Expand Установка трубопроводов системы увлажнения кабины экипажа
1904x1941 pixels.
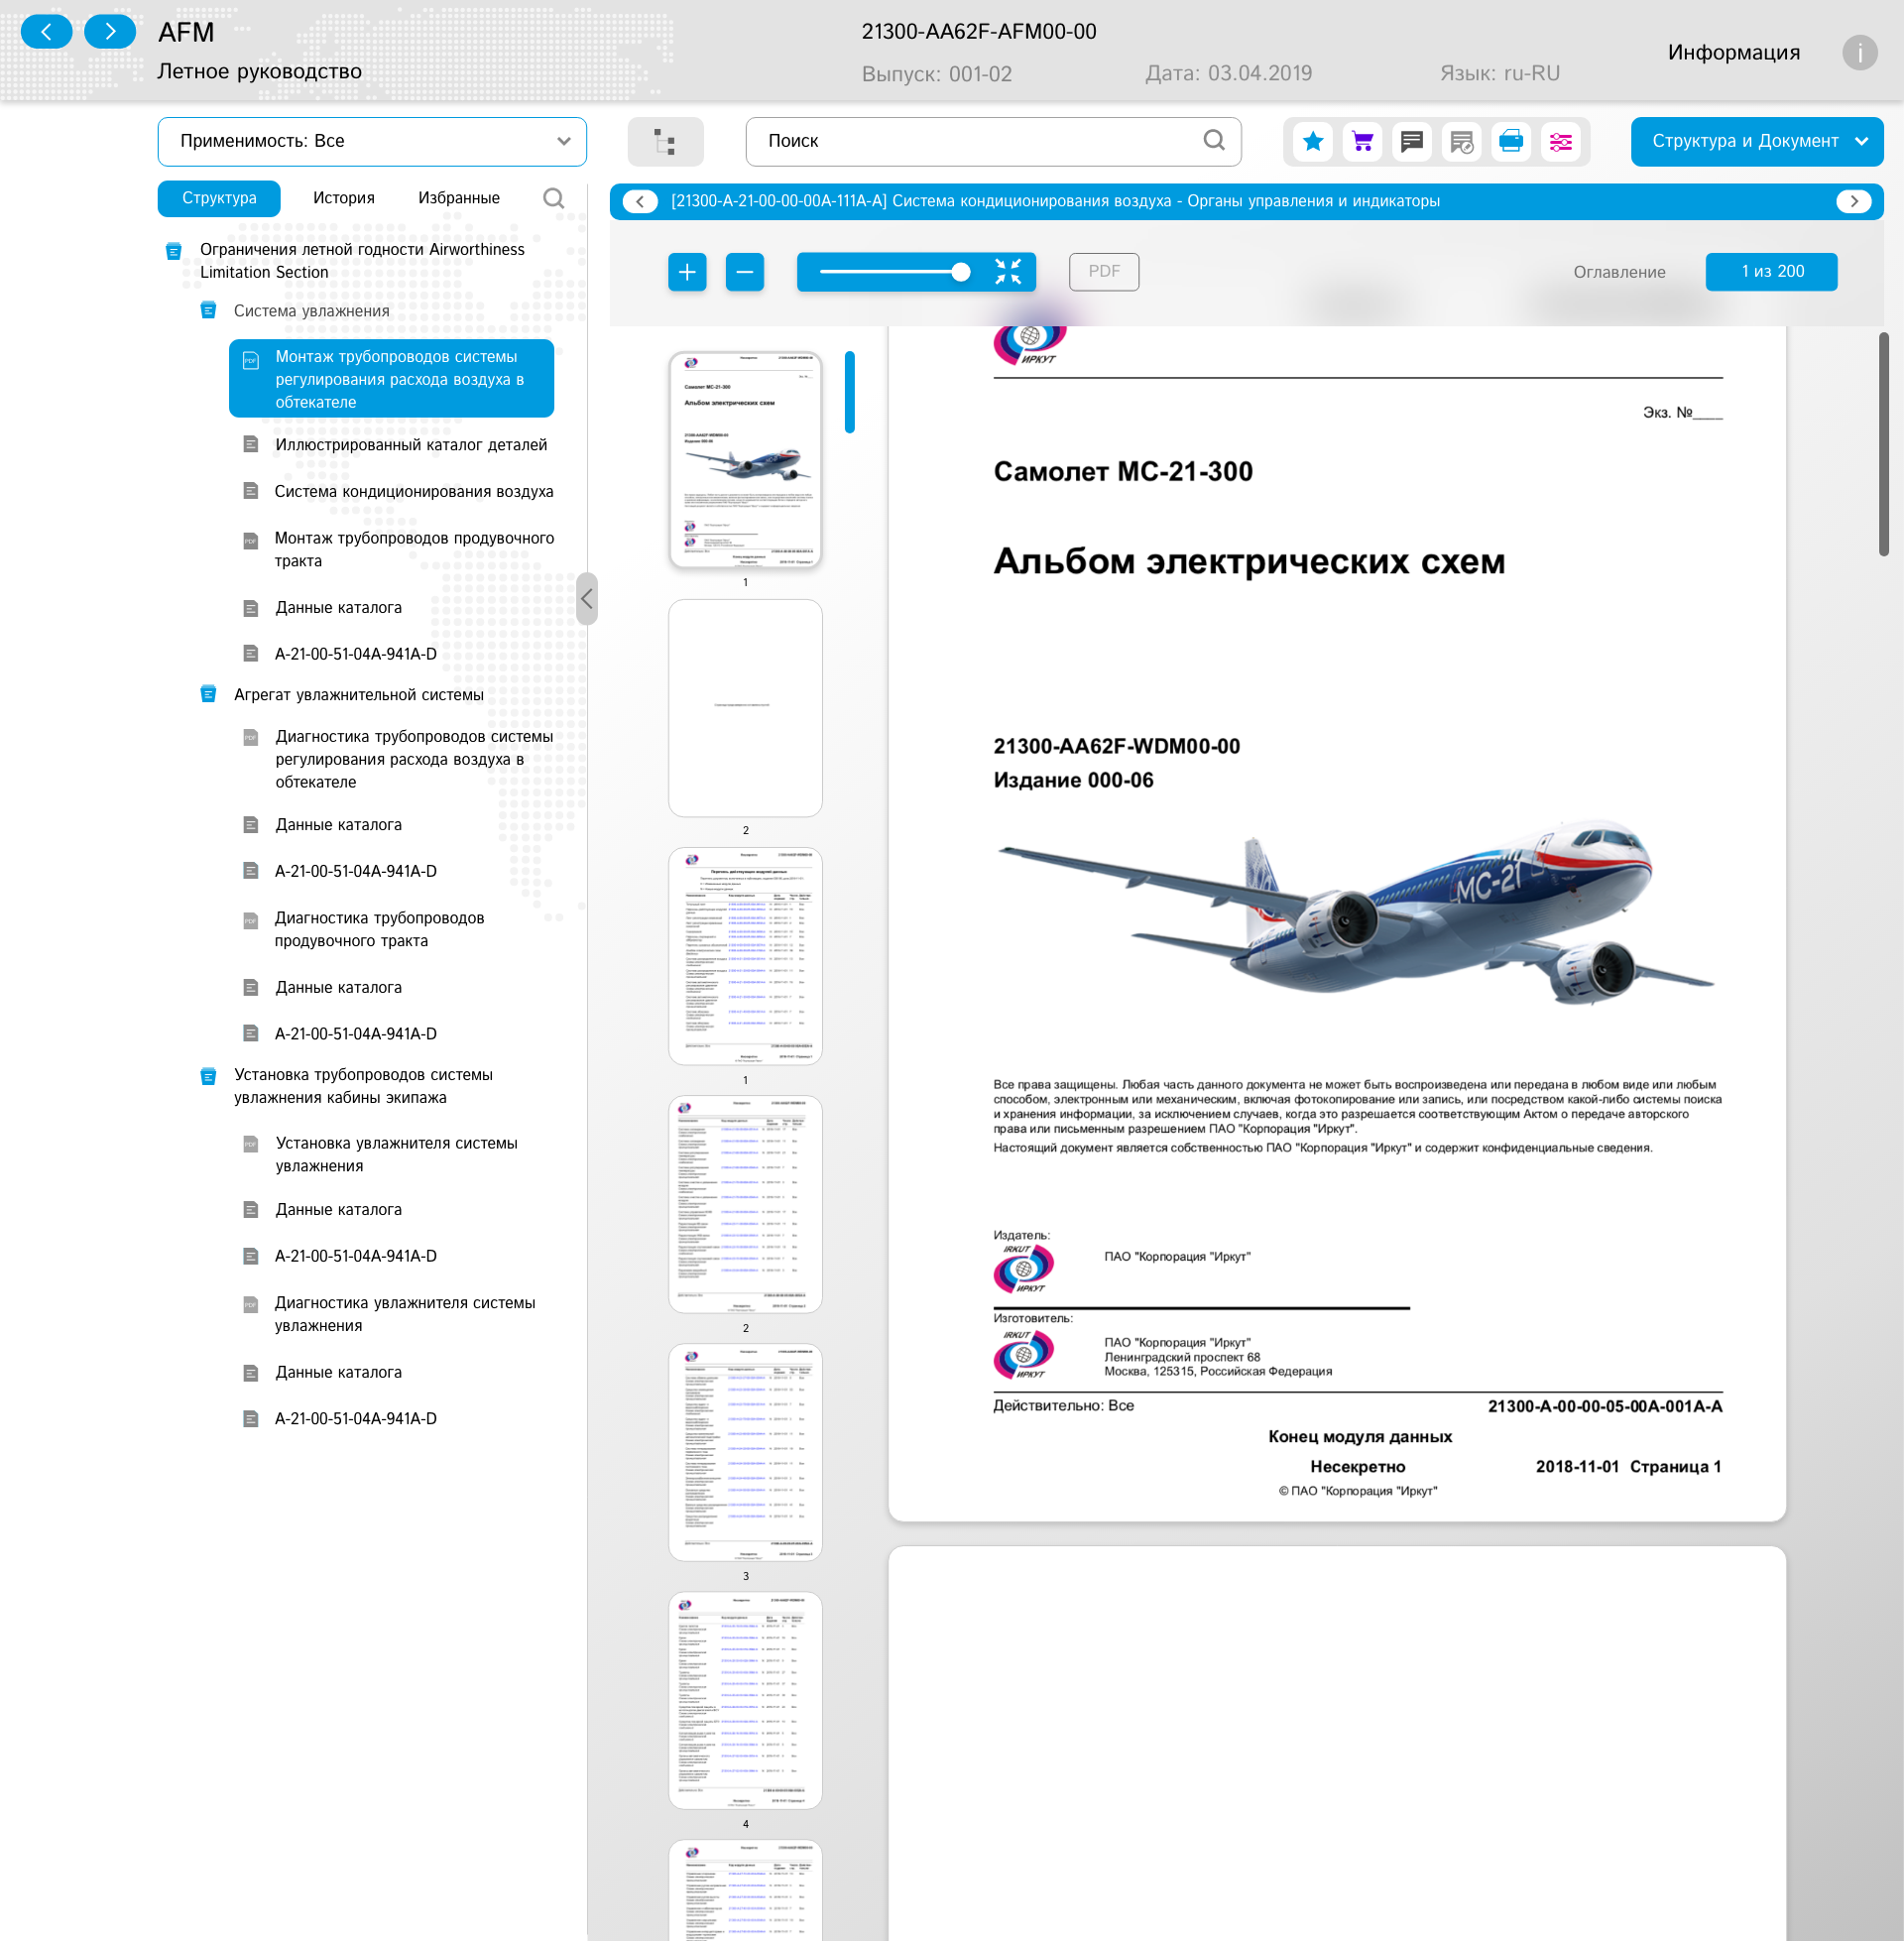click(363, 1086)
